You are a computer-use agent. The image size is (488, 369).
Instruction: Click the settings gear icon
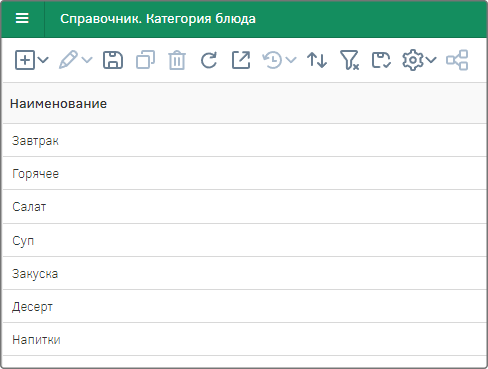413,60
